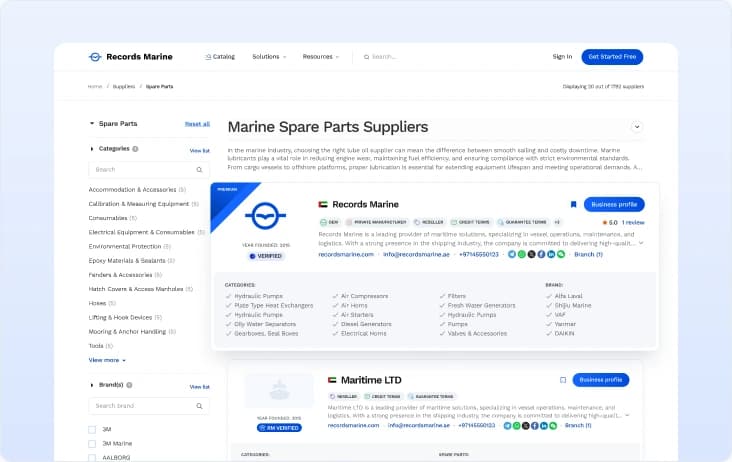The image size is (732, 462).
Task: Open Records Marine's X (Twitter) icon
Action: (531, 254)
